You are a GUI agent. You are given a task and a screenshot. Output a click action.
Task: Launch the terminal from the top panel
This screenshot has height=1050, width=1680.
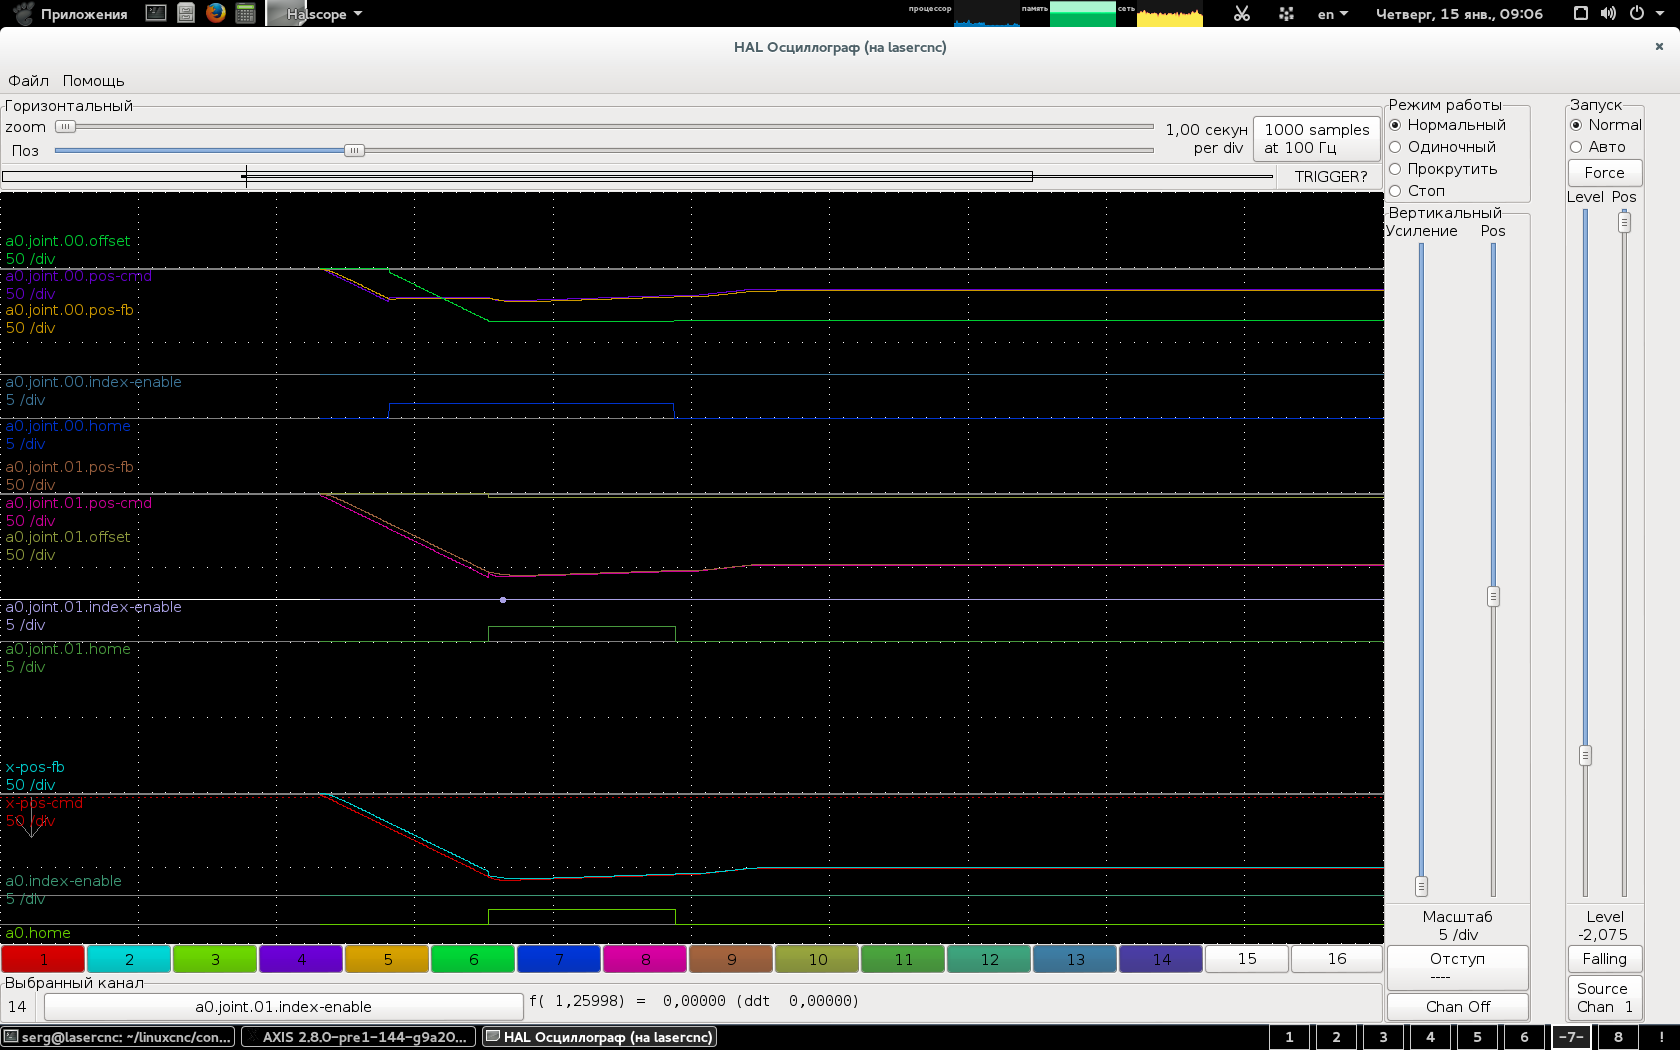pos(156,13)
